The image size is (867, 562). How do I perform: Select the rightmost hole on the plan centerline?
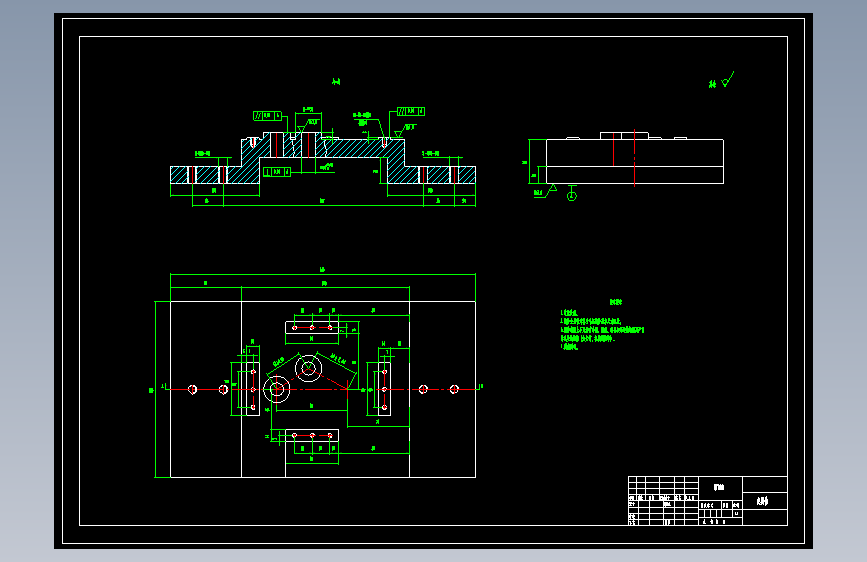[454, 389]
